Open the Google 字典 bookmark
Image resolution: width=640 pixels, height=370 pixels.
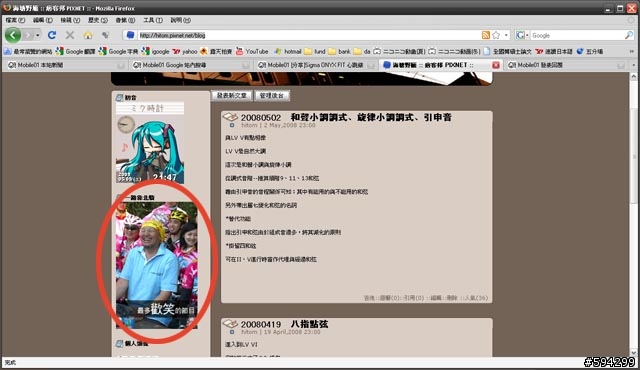pyautogui.click(x=118, y=51)
